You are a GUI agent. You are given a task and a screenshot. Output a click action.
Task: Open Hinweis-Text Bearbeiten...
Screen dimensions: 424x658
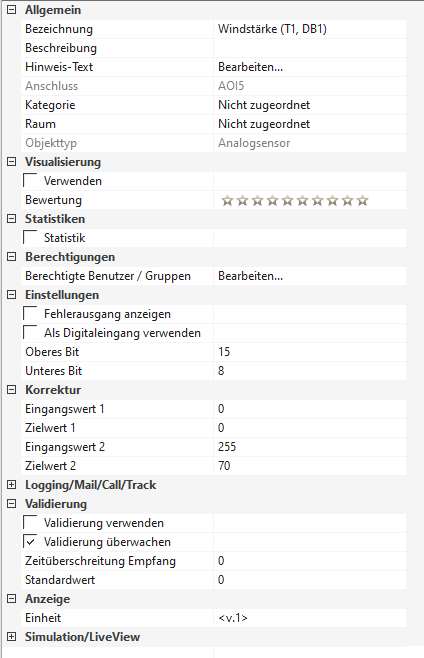point(251,67)
